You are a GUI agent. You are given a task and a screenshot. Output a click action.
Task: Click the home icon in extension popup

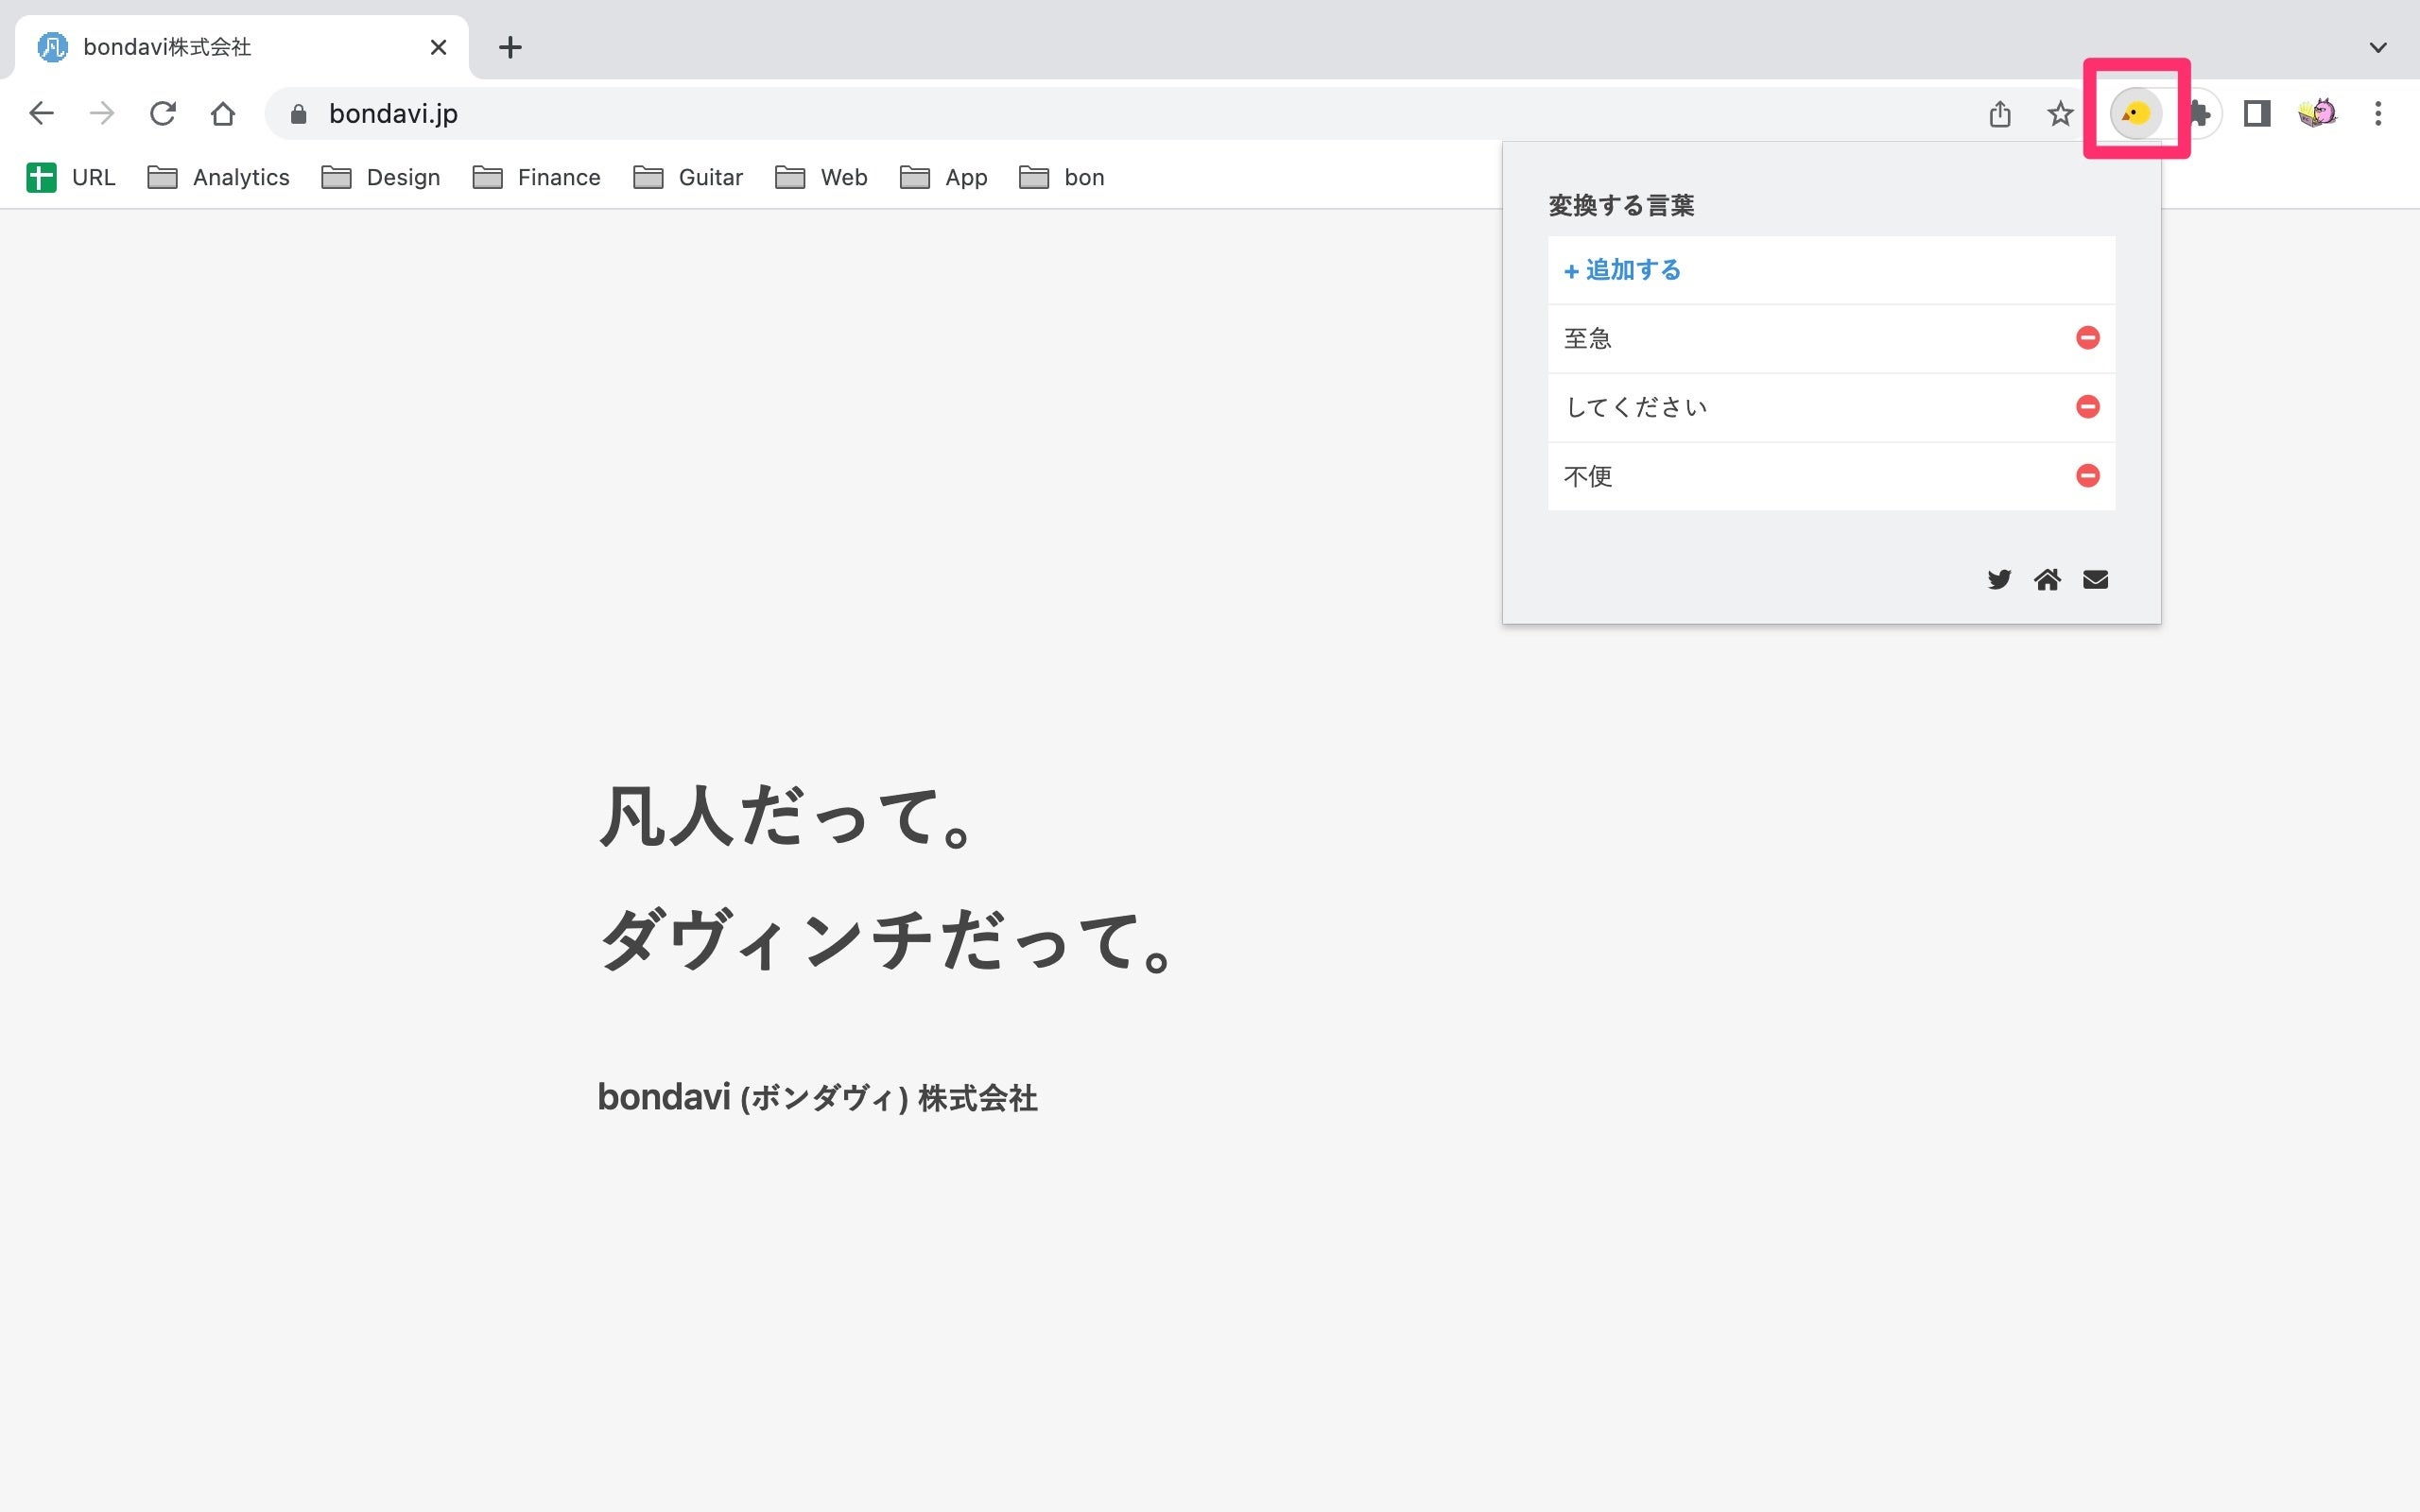pyautogui.click(x=2046, y=580)
